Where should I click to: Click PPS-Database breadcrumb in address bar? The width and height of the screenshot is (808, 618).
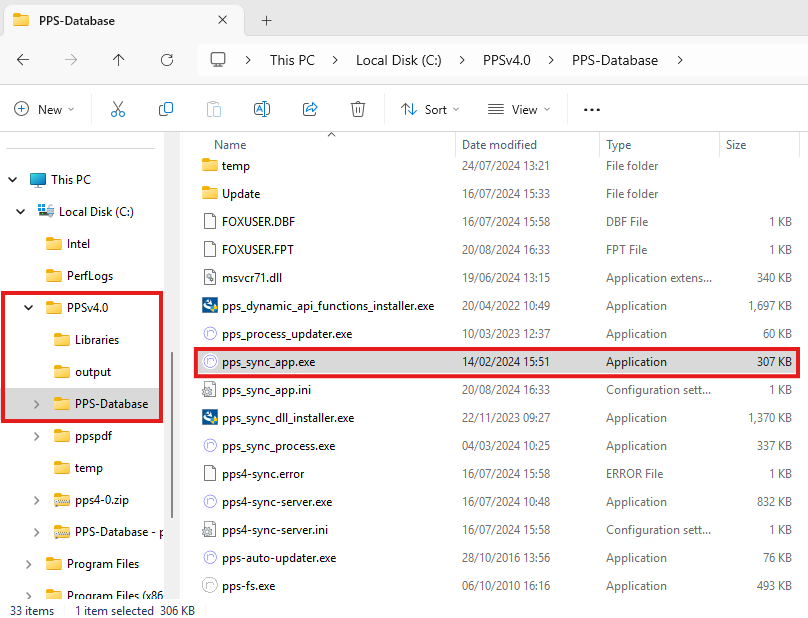[615, 60]
